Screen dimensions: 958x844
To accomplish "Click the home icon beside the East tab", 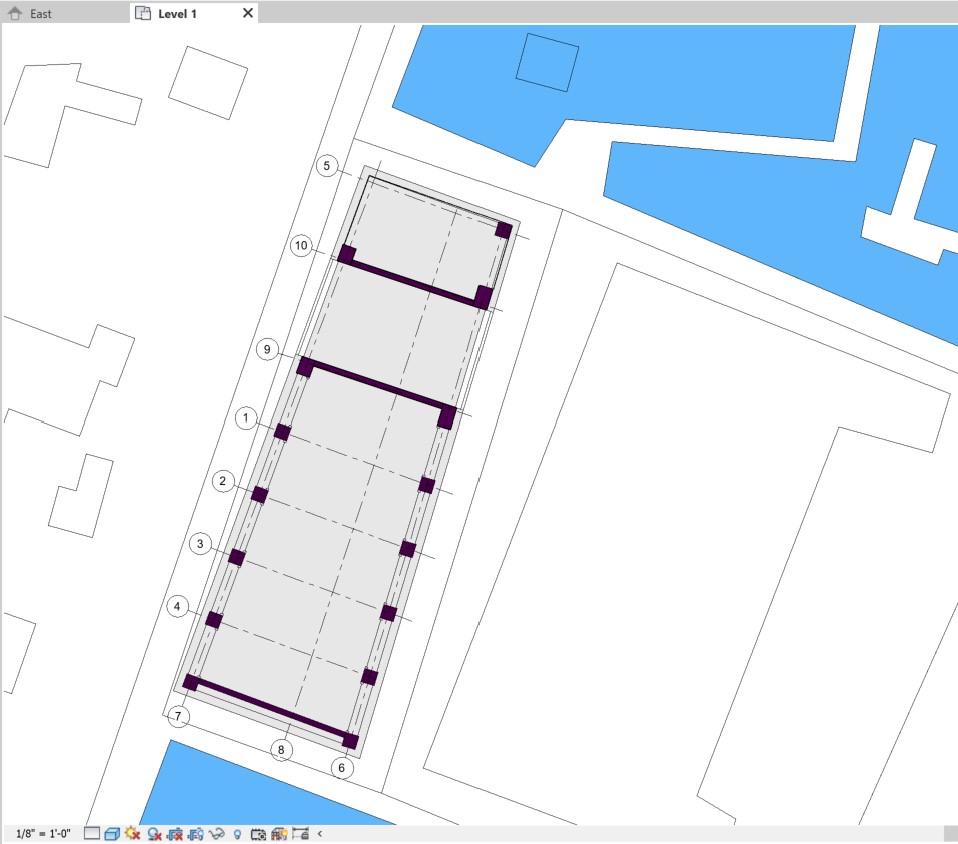I will pos(14,13).
